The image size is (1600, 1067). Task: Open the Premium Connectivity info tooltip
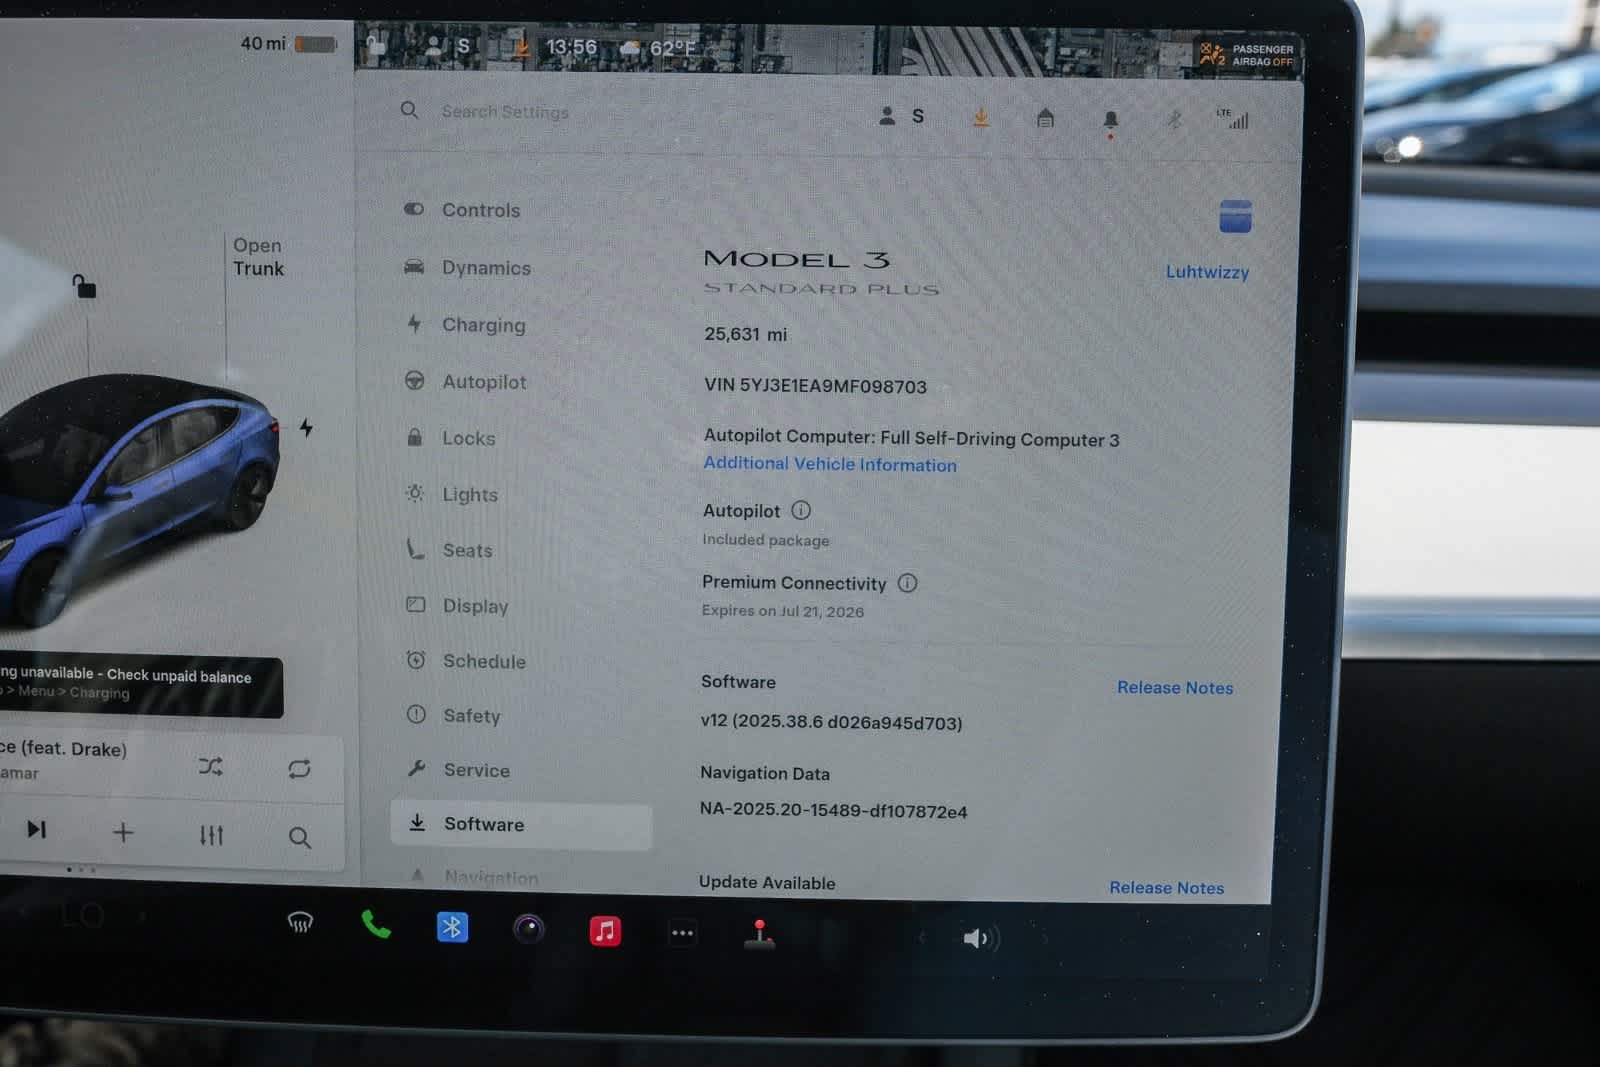click(907, 584)
